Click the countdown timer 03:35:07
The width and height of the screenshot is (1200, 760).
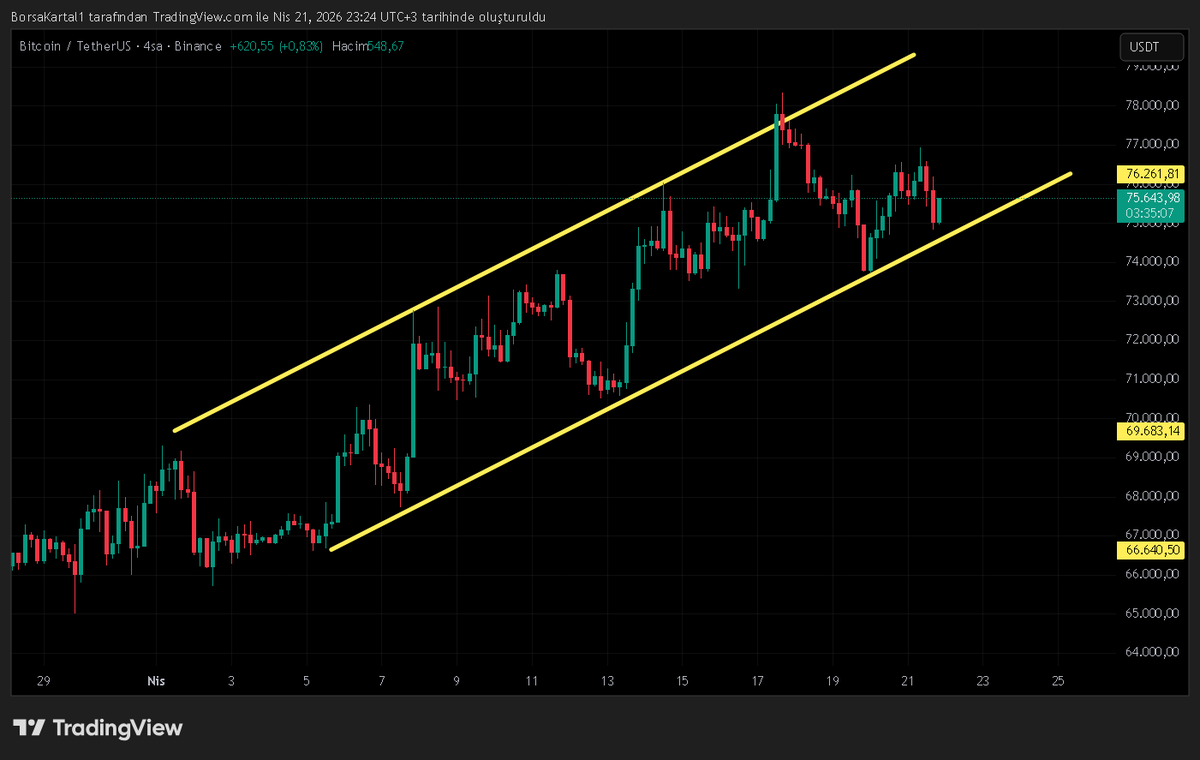1149,214
